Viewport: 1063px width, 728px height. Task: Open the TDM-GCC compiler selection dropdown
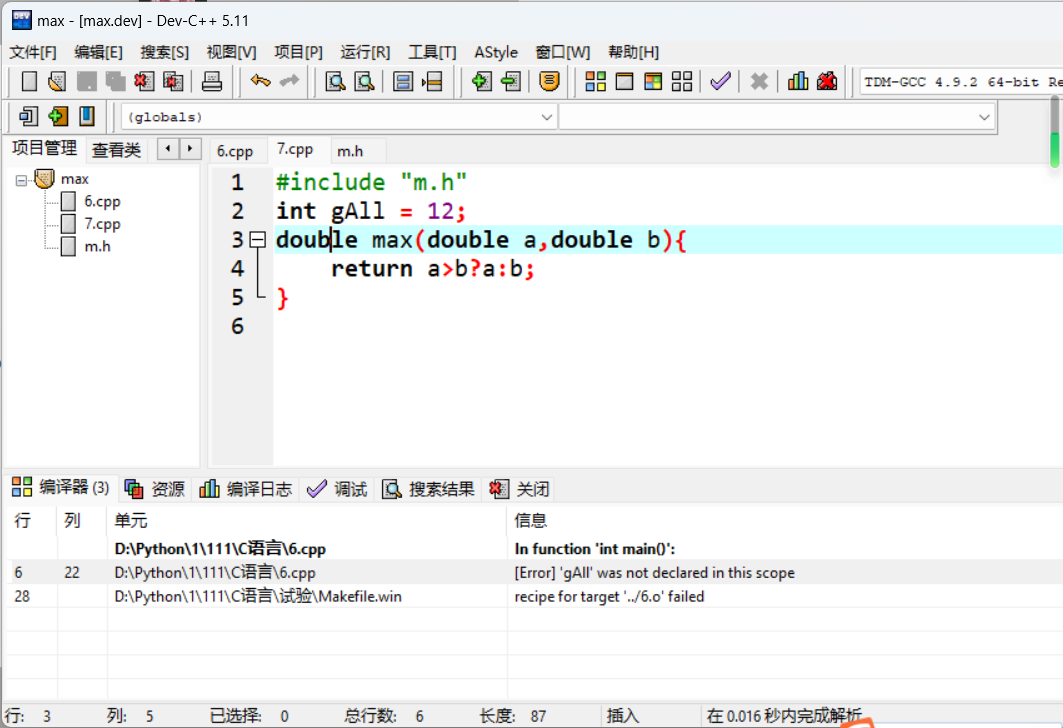[x=960, y=82]
